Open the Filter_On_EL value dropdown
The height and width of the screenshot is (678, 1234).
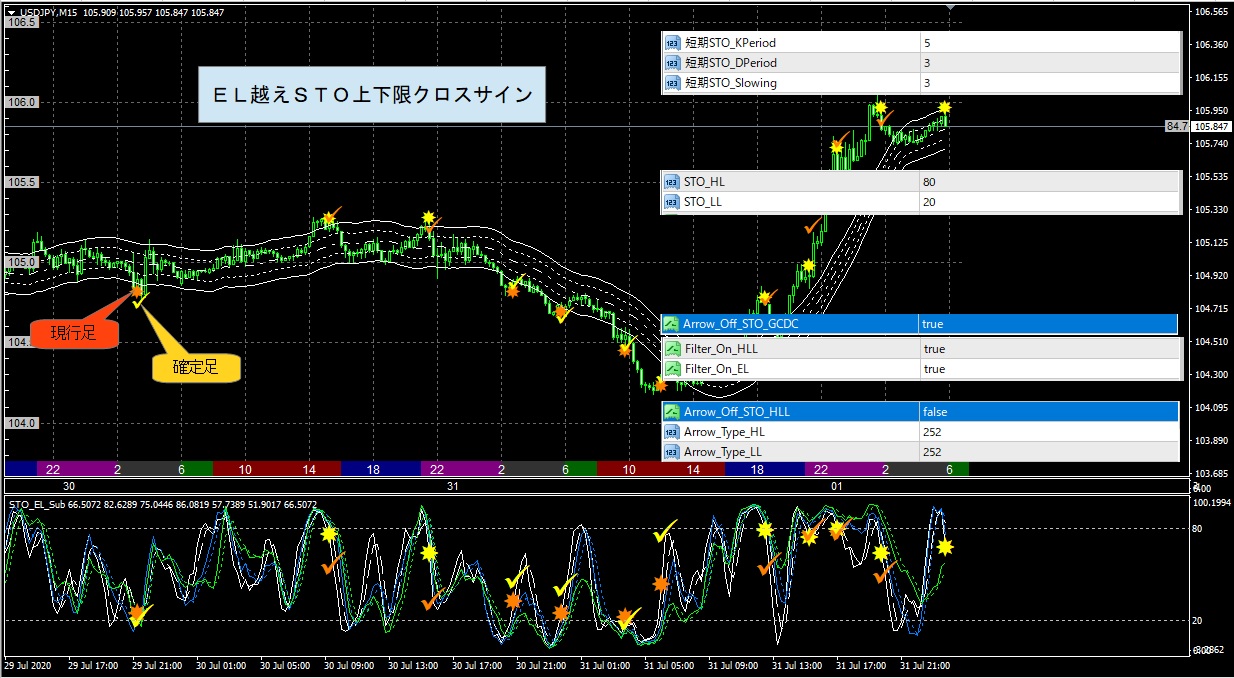(1048, 369)
